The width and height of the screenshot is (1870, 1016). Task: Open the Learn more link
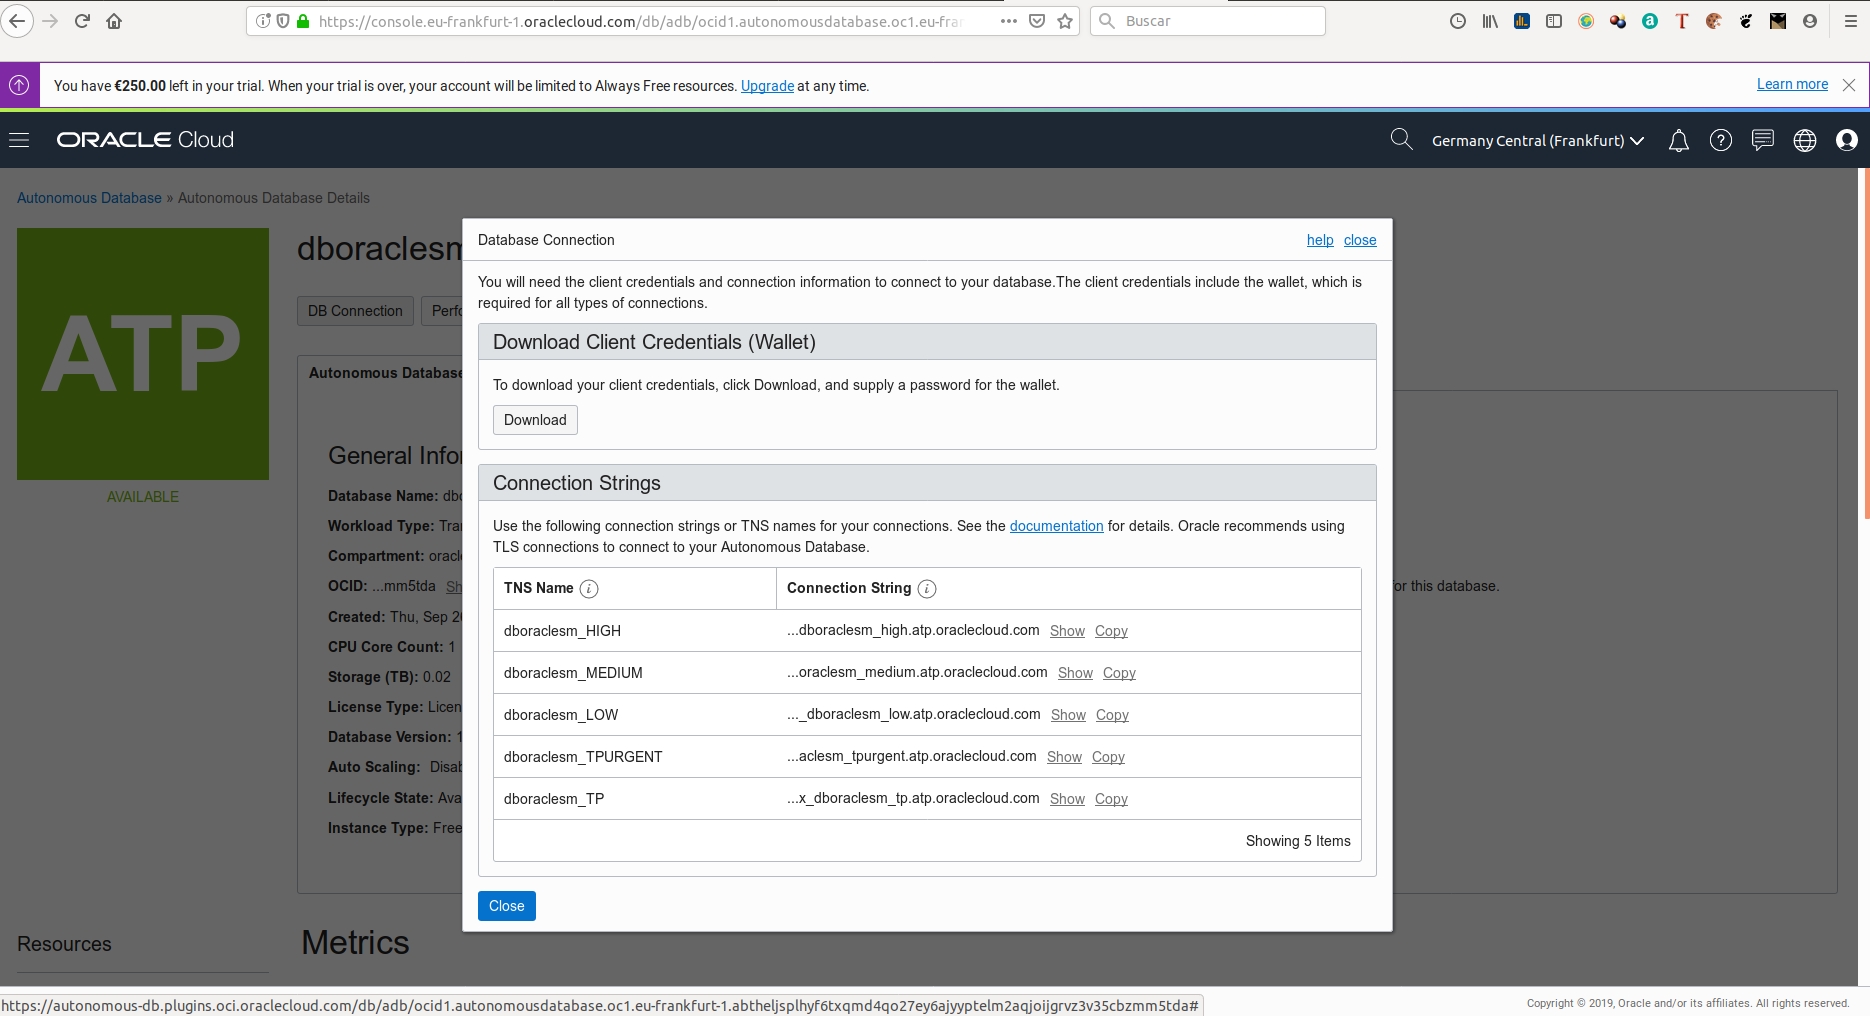[1792, 84]
